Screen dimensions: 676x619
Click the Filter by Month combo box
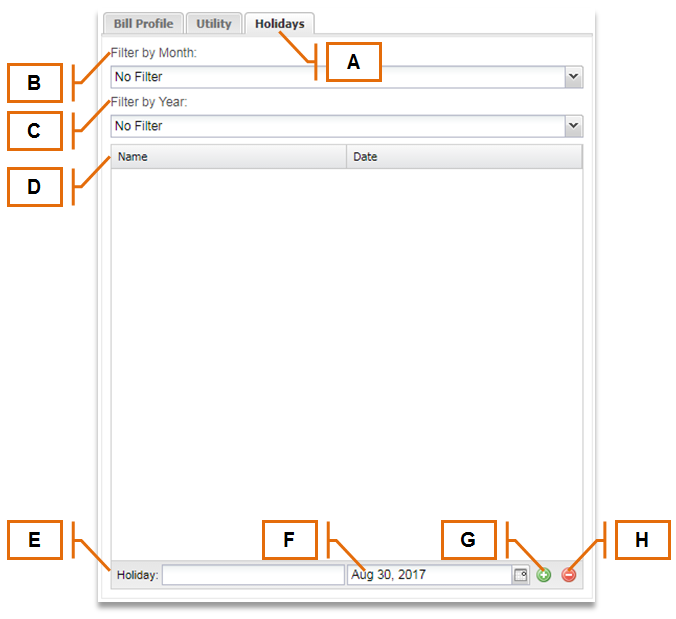(x=347, y=77)
